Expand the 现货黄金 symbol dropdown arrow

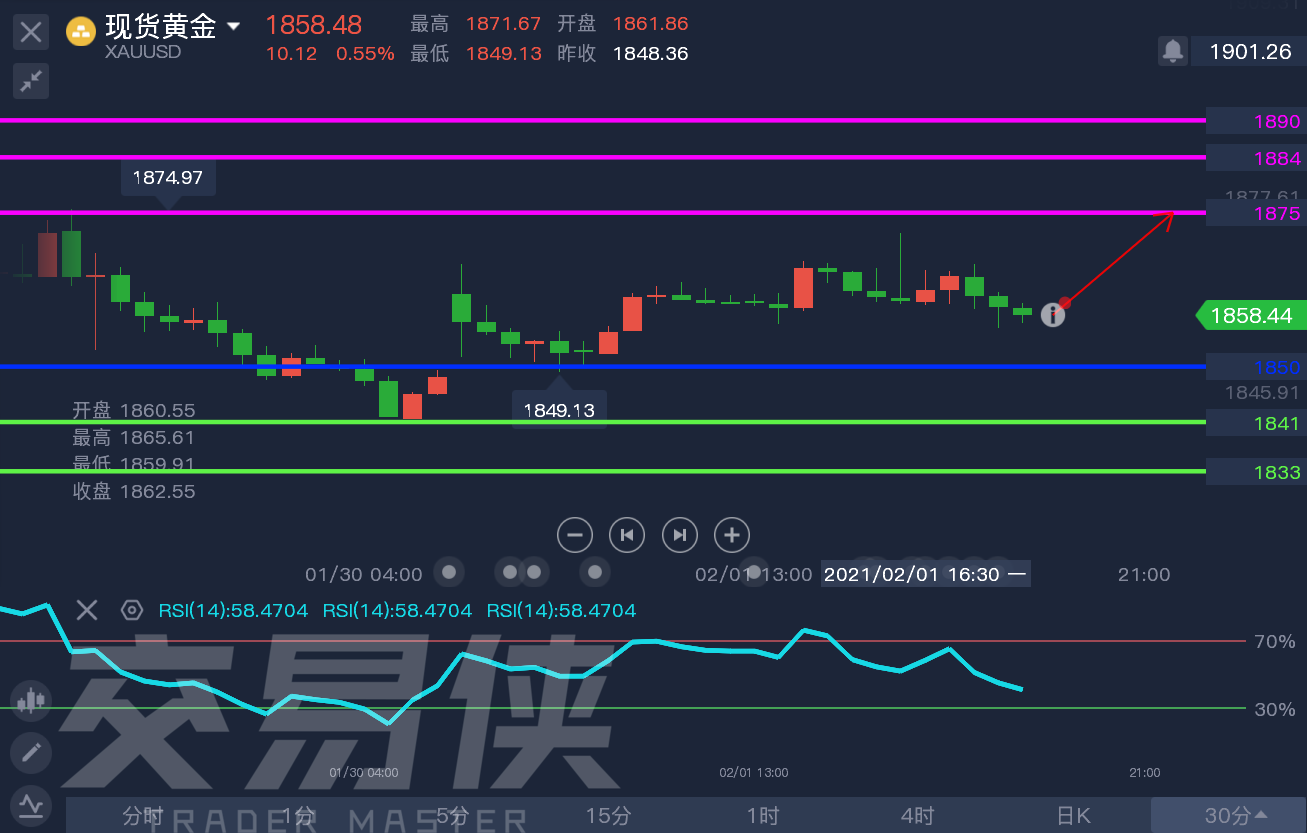pyautogui.click(x=234, y=27)
